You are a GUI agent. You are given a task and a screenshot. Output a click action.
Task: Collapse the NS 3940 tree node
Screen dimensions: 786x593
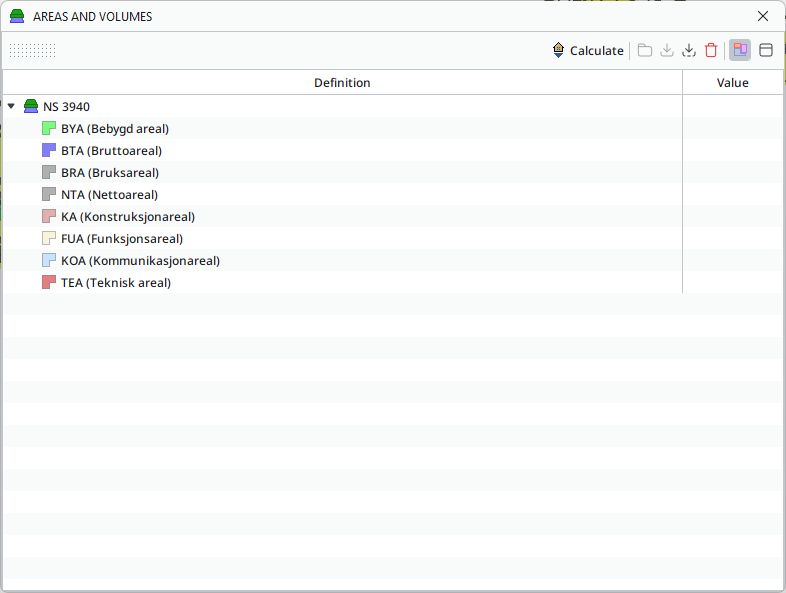tap(11, 106)
